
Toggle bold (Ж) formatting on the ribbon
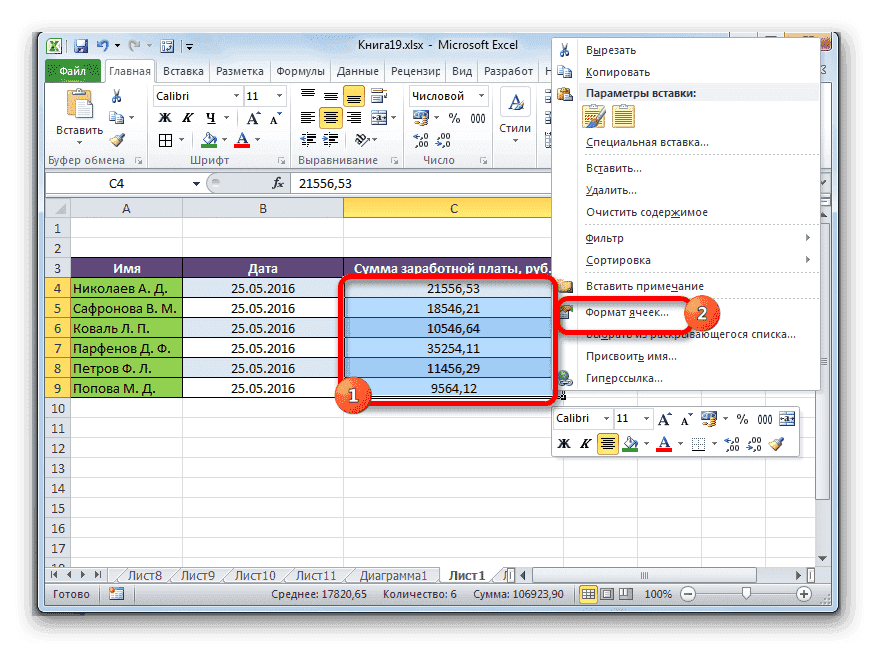pyautogui.click(x=165, y=117)
